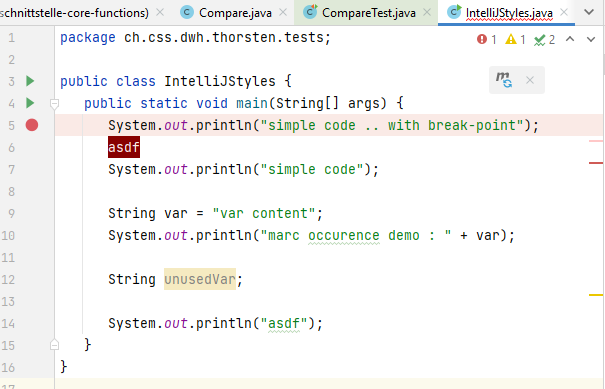The height and width of the screenshot is (389, 605).
Task: Click the erroneous 'asdf' text on line 6
Action: tap(124, 147)
